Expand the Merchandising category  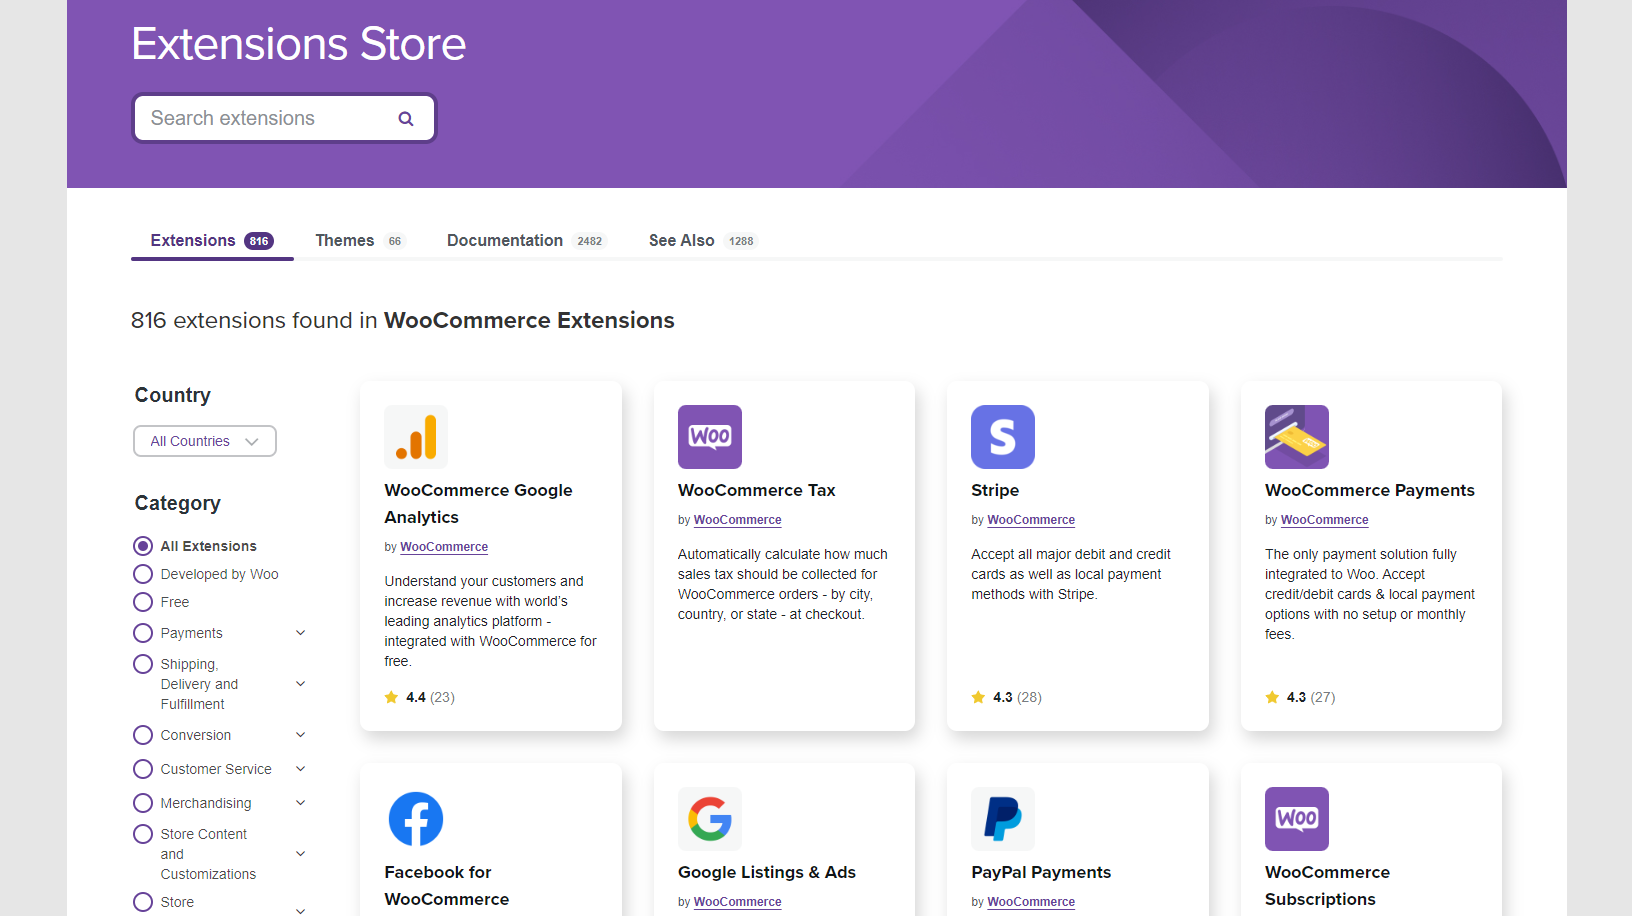click(x=301, y=802)
